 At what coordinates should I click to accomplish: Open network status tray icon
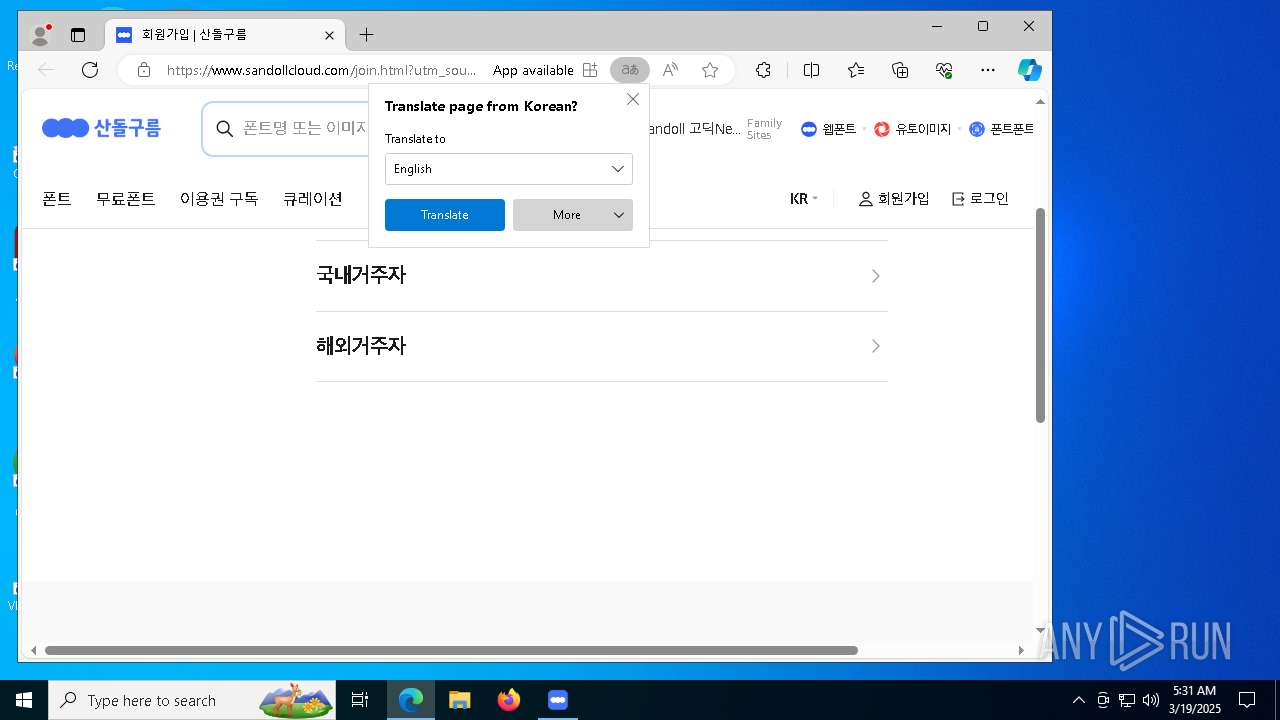point(1127,700)
